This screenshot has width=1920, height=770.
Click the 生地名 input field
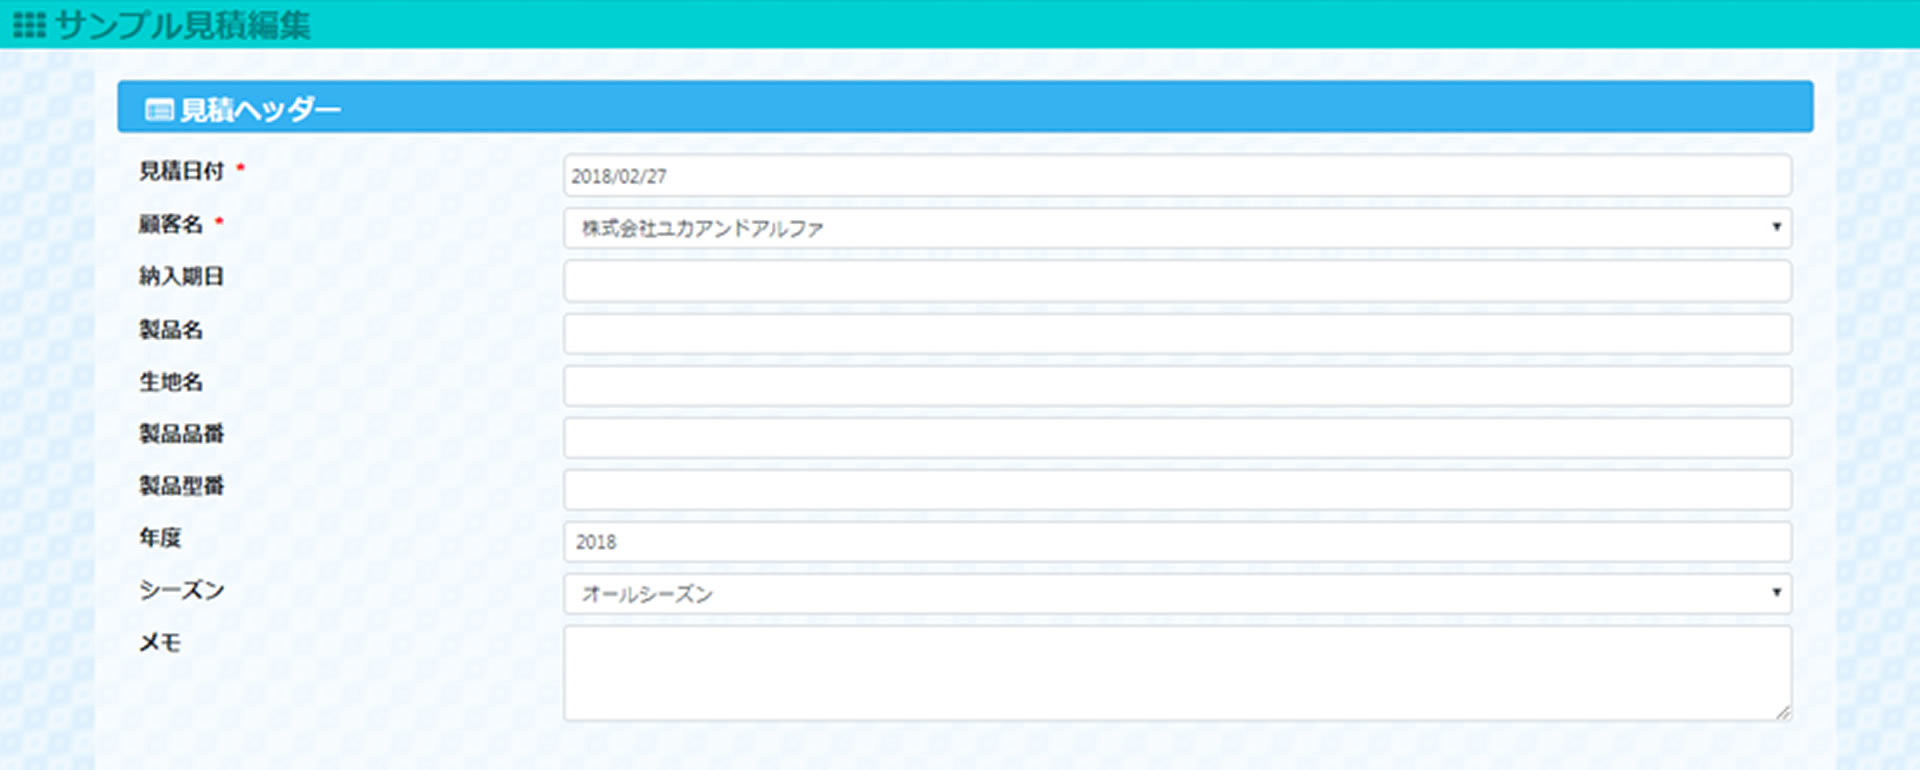pos(1177,386)
